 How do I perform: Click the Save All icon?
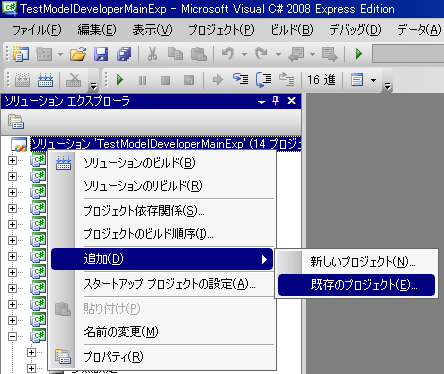coord(124,54)
